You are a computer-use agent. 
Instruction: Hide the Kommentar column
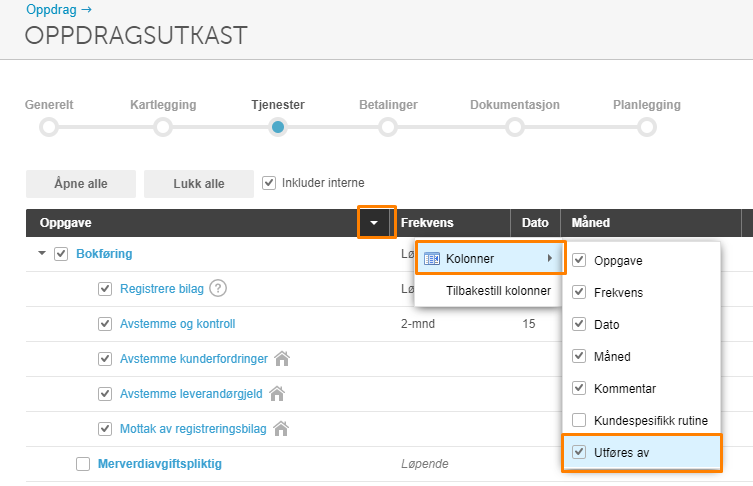click(x=579, y=388)
